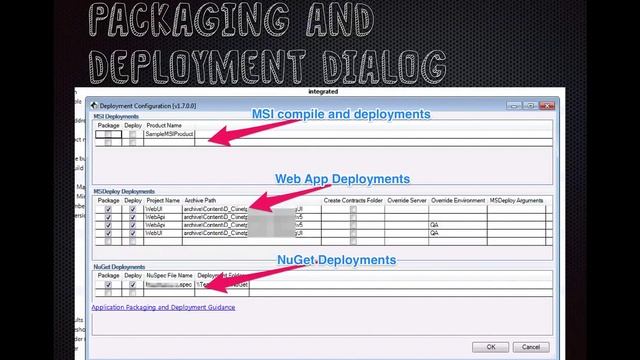Viewport: 640px width, 360px height.
Task: Toggle Deploy checkbox for SampleMSIProduct
Action: (133, 134)
